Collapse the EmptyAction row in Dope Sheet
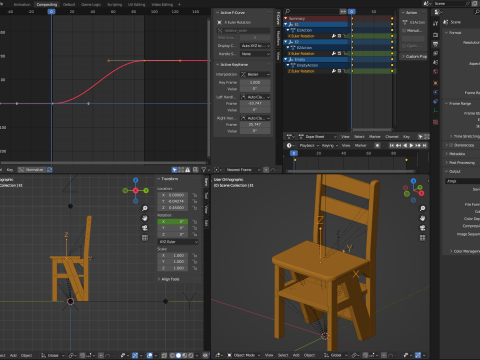This screenshot has height=360, width=480. point(288,65)
